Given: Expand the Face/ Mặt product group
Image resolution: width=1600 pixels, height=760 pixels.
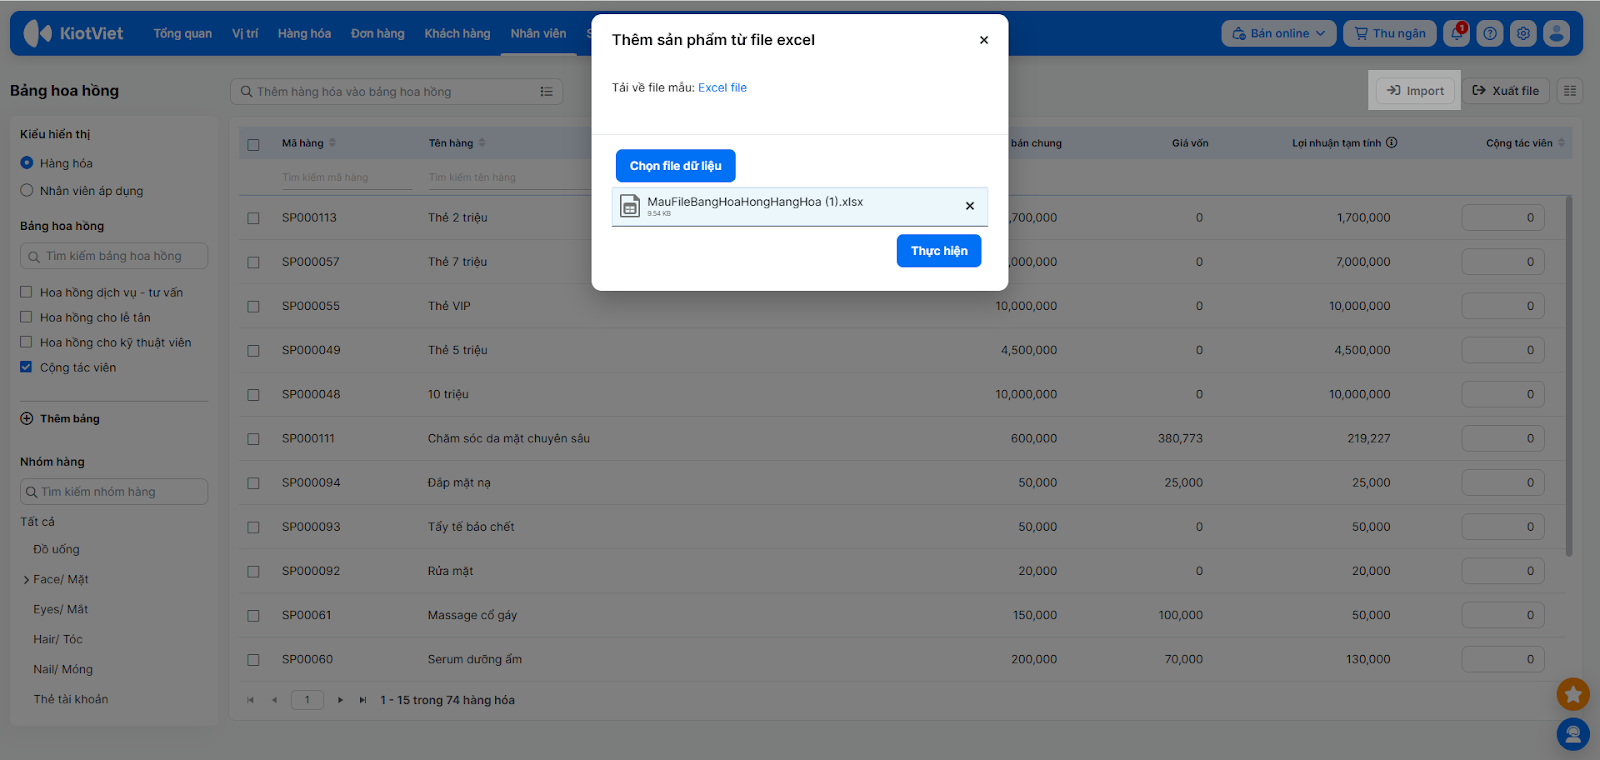Looking at the screenshot, I should pyautogui.click(x=26, y=580).
